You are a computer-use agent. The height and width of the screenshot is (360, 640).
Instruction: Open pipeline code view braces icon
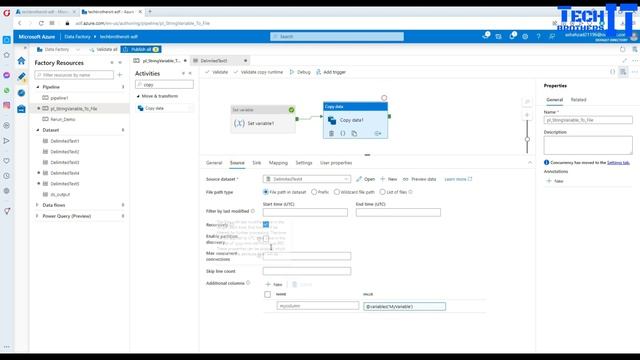pos(612,72)
